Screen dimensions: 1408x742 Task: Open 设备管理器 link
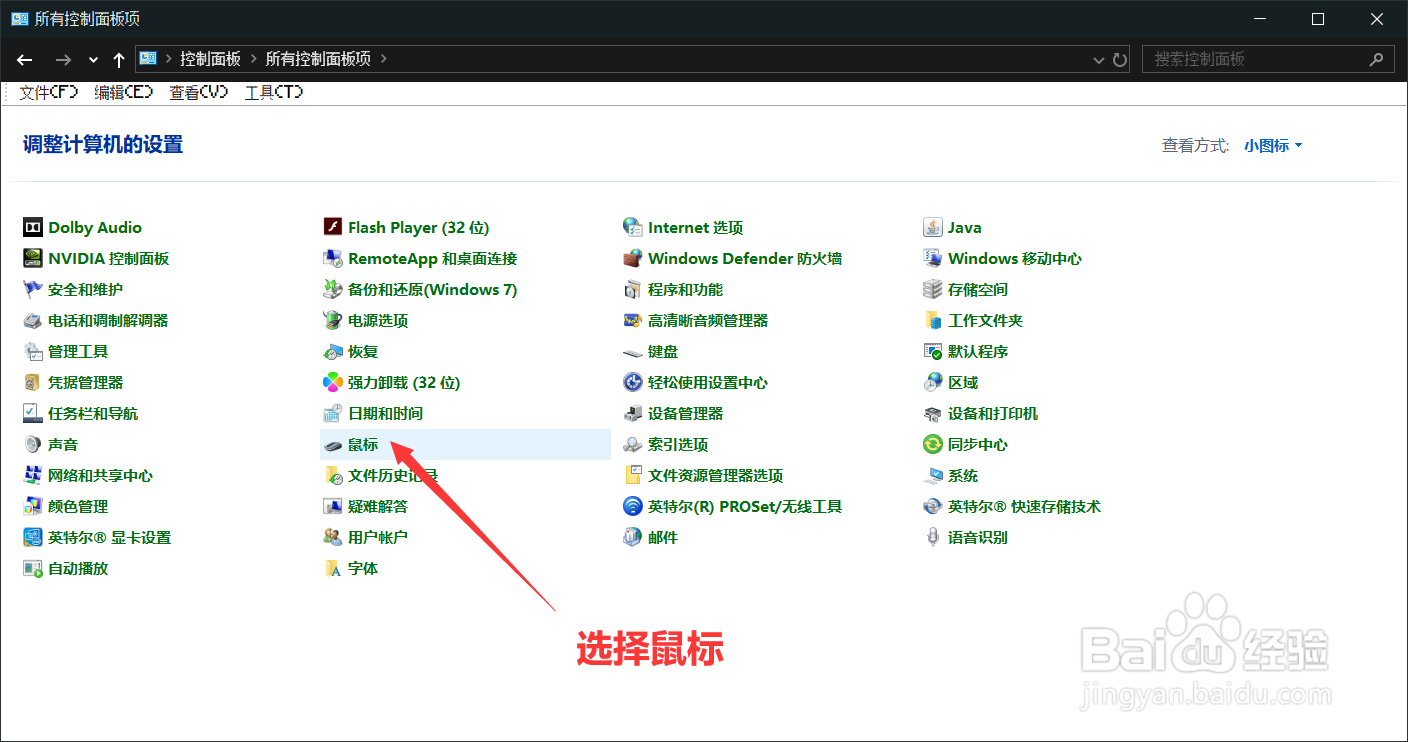(685, 413)
